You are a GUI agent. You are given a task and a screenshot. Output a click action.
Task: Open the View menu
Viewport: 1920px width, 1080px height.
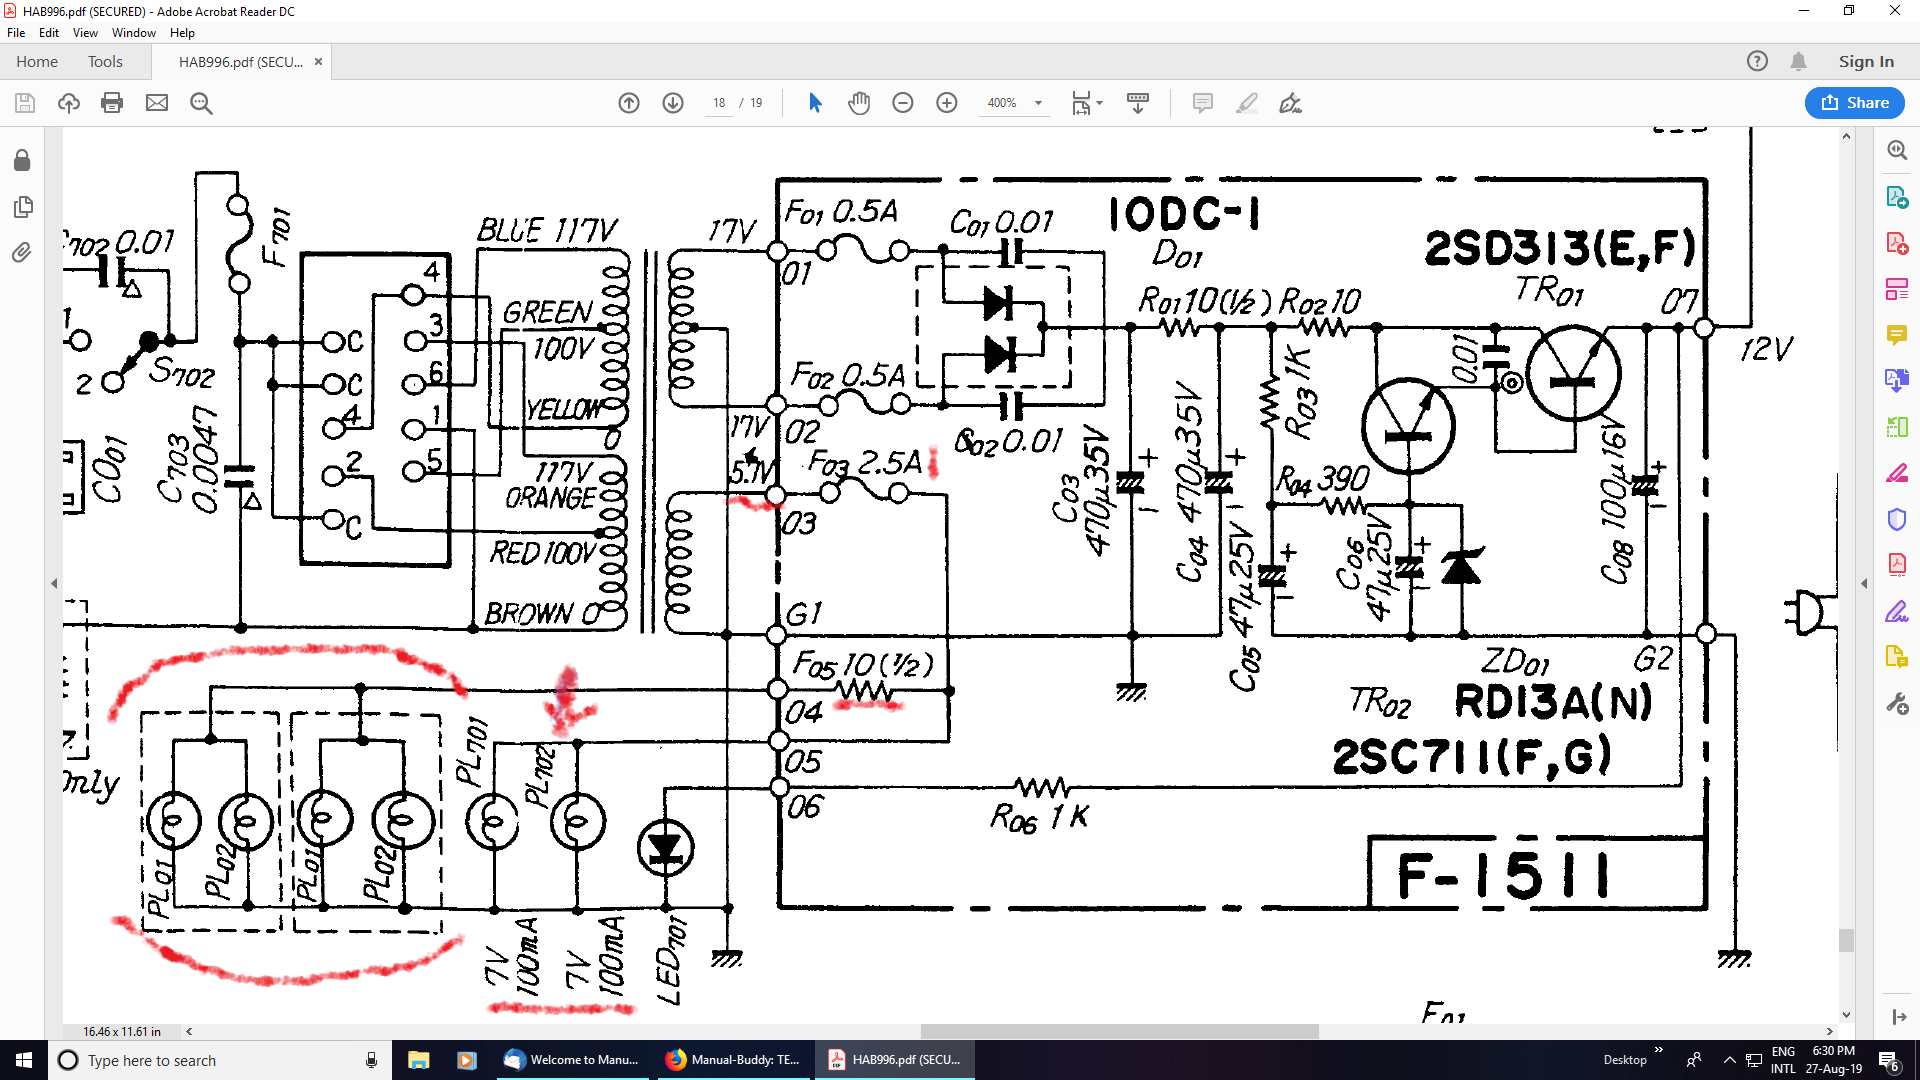point(85,33)
